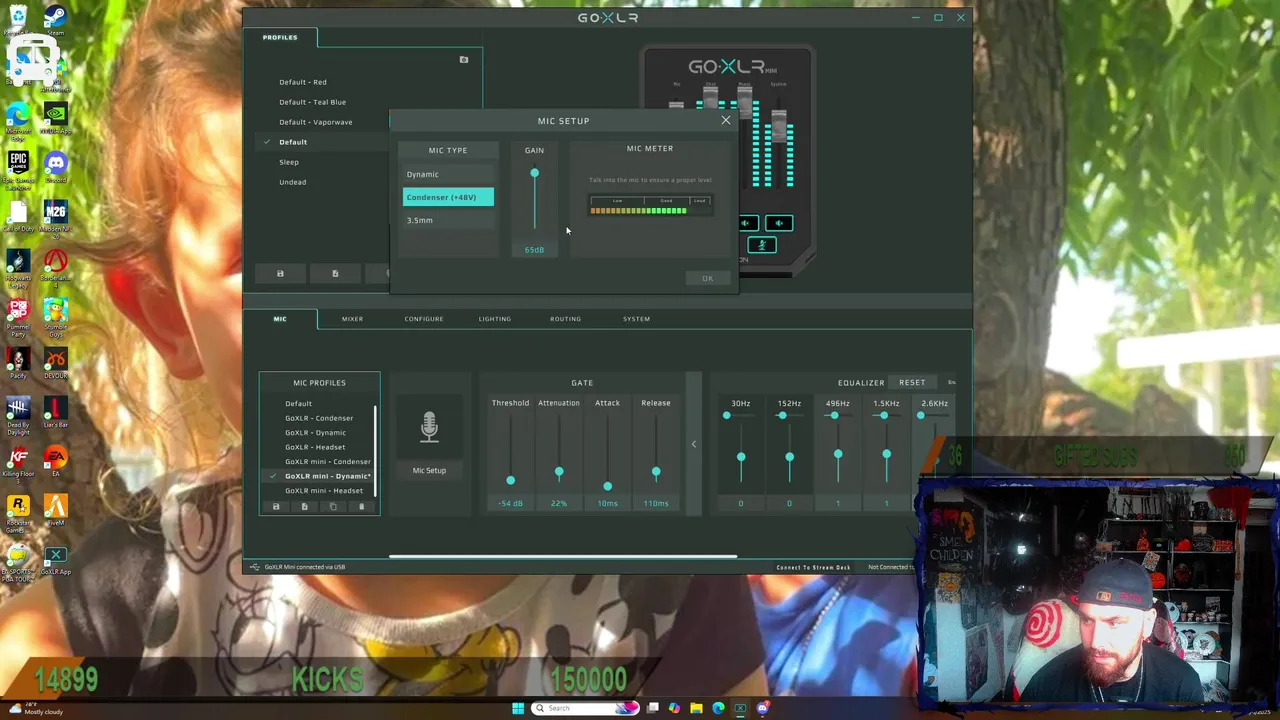The width and height of the screenshot is (1280, 720).
Task: Select GoXLR mini - Dynamic* mic profile
Action: [328, 476]
